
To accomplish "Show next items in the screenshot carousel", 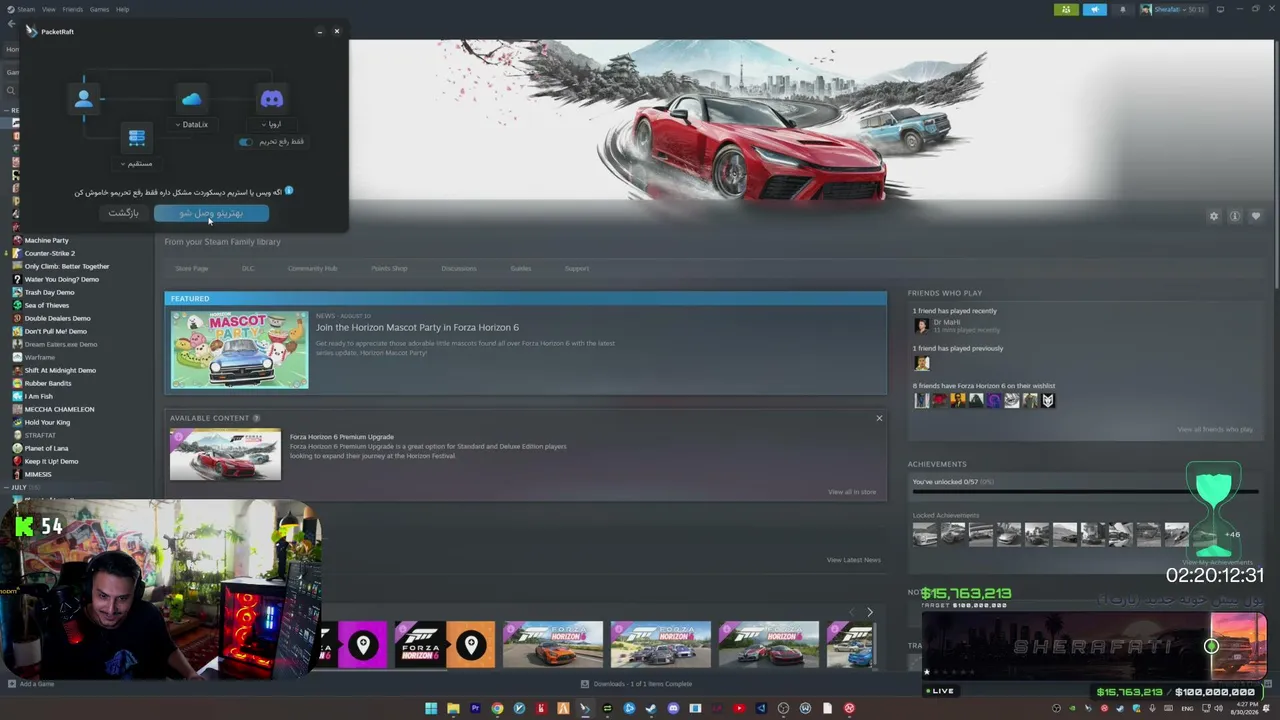I will pyautogui.click(x=869, y=612).
